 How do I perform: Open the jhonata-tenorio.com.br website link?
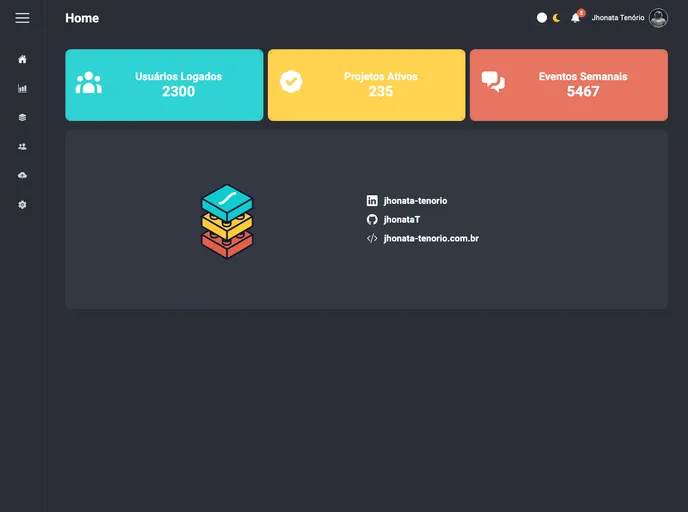(x=430, y=238)
